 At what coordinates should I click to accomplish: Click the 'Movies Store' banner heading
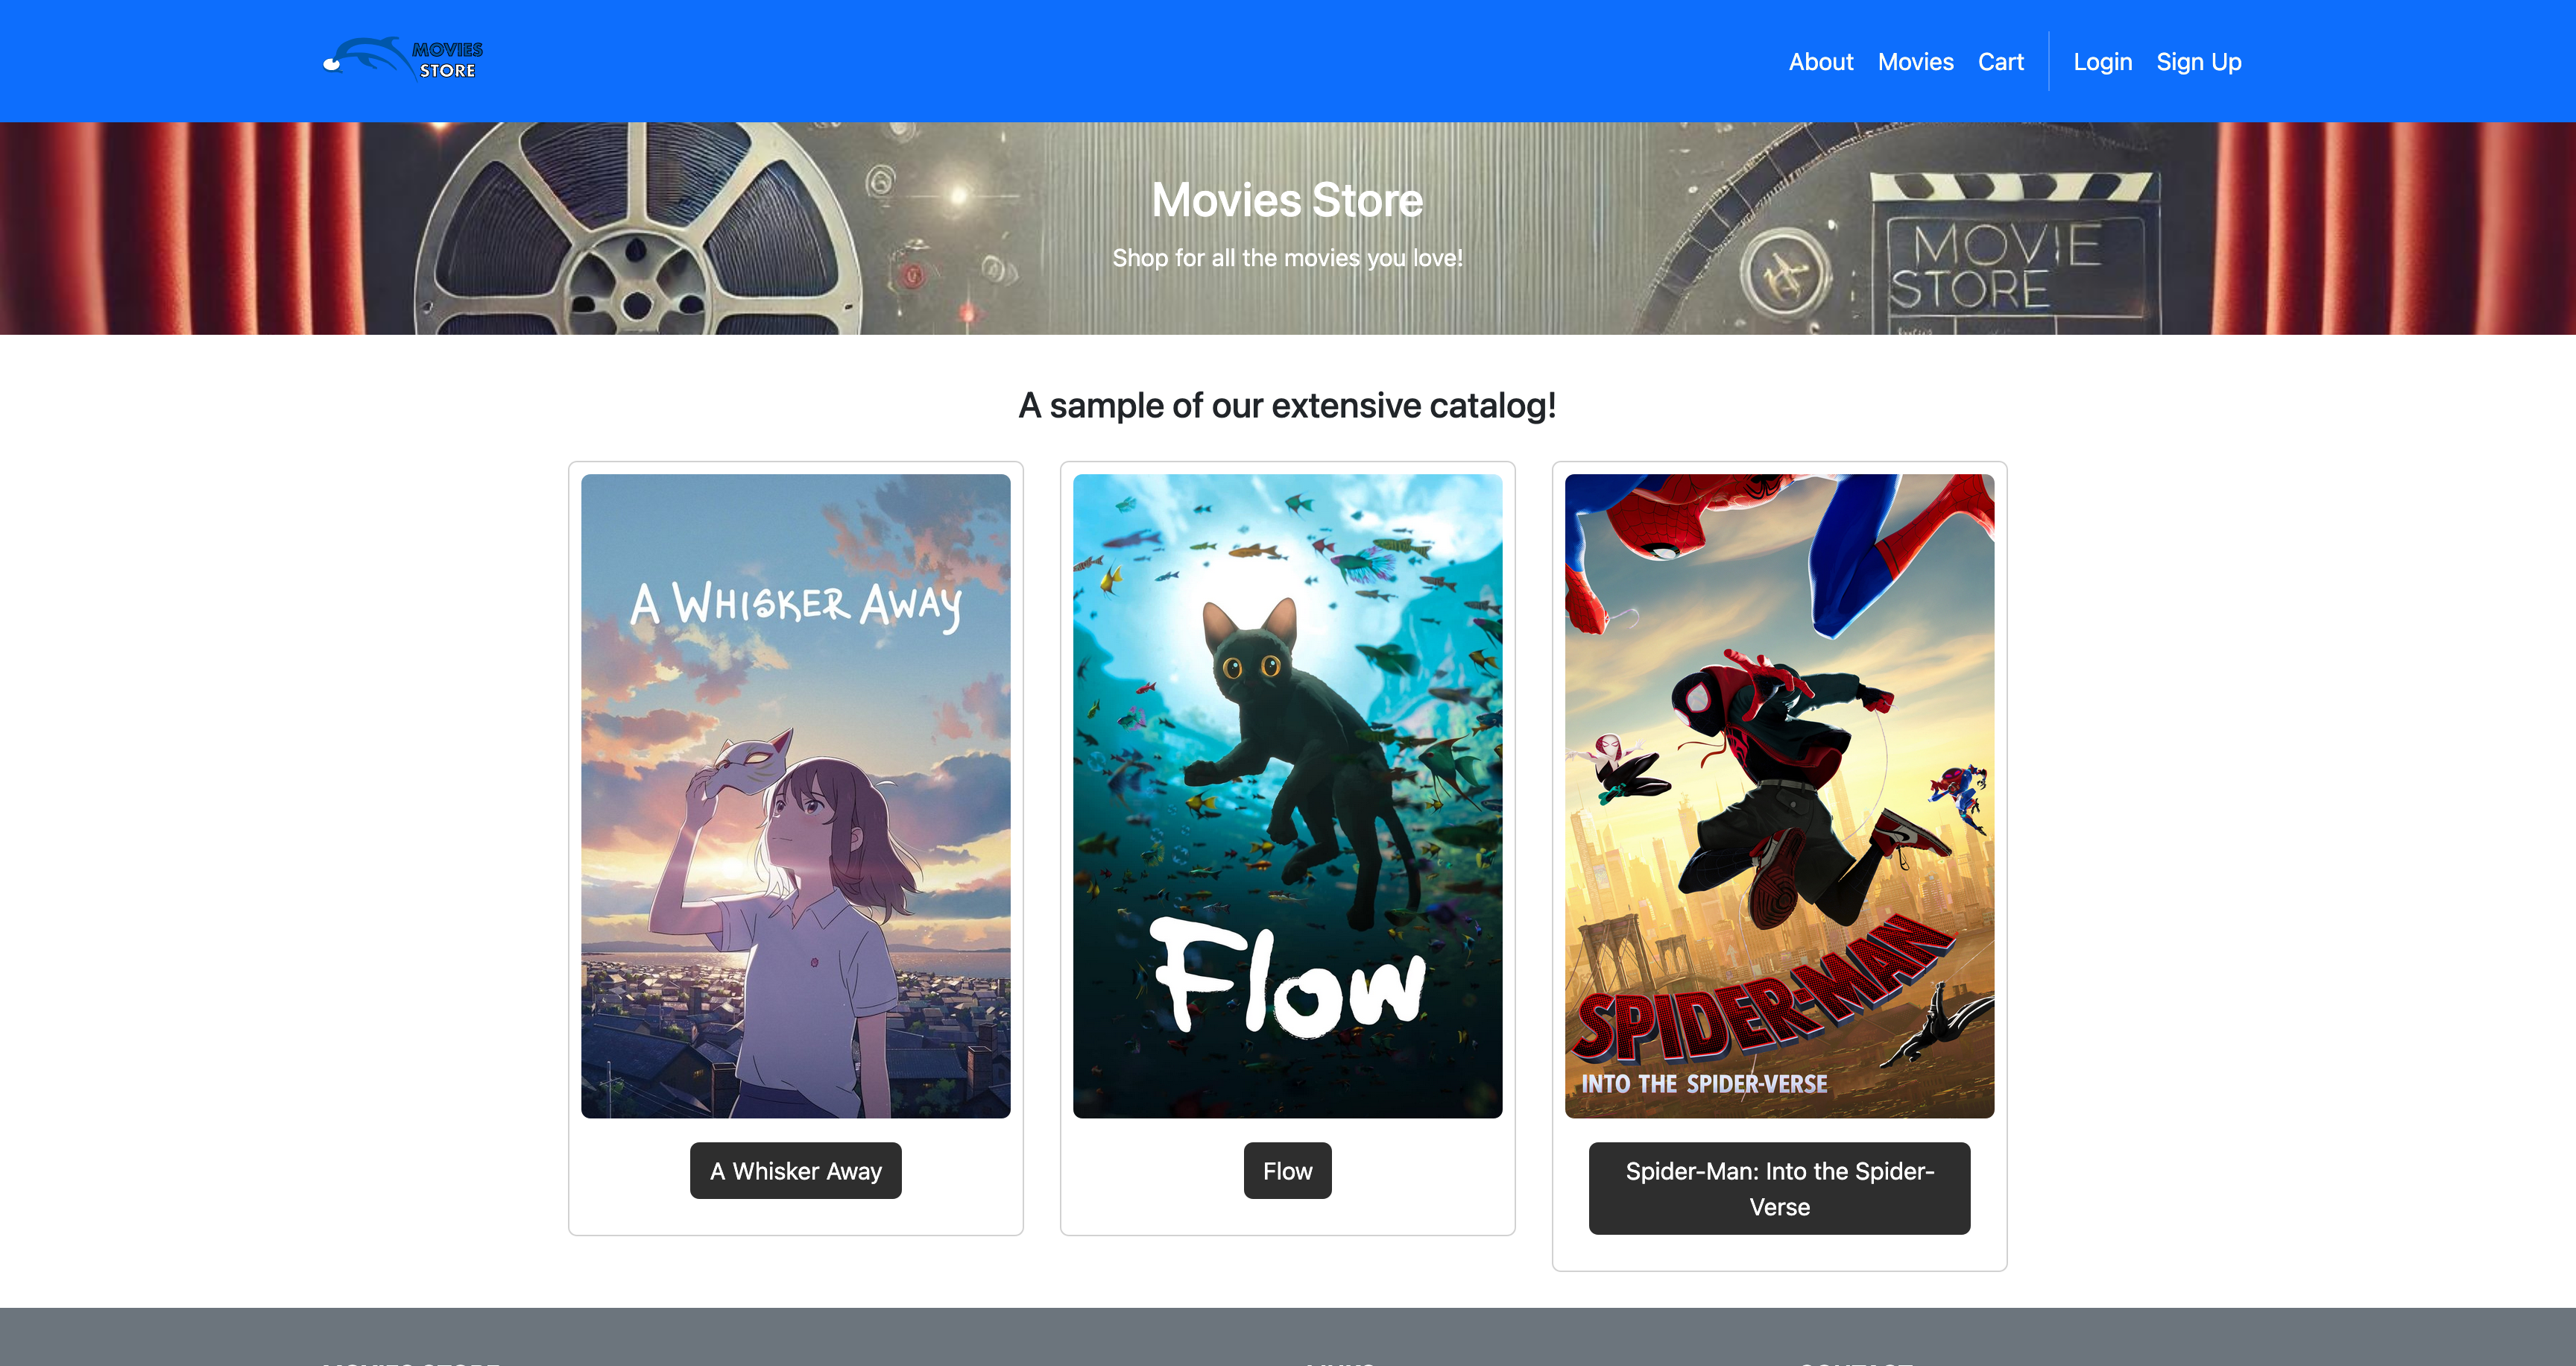tap(1287, 200)
